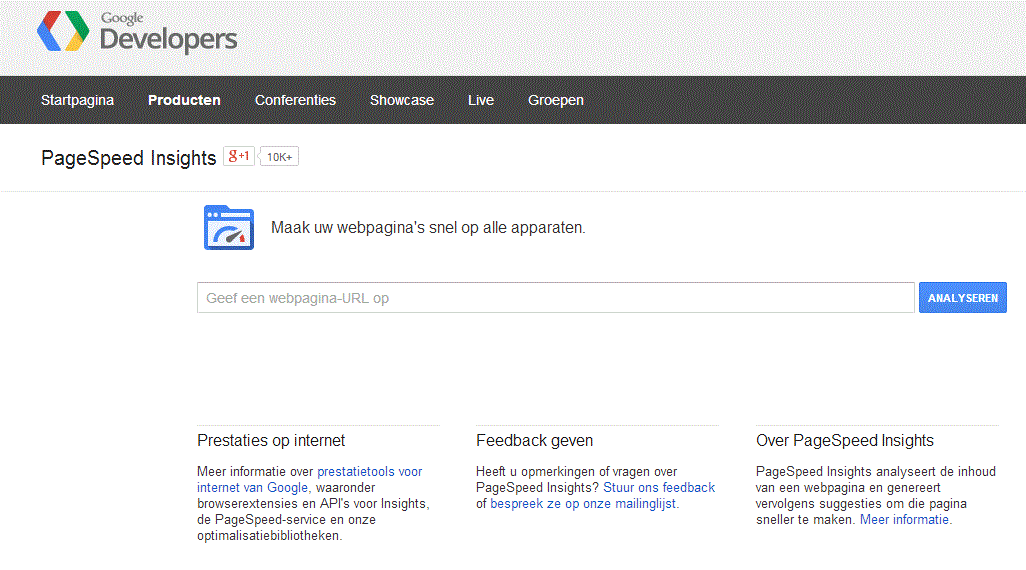The height and width of the screenshot is (570, 1026).
Task: Click tagline Maak uw webpagina's snel
Action: (428, 228)
